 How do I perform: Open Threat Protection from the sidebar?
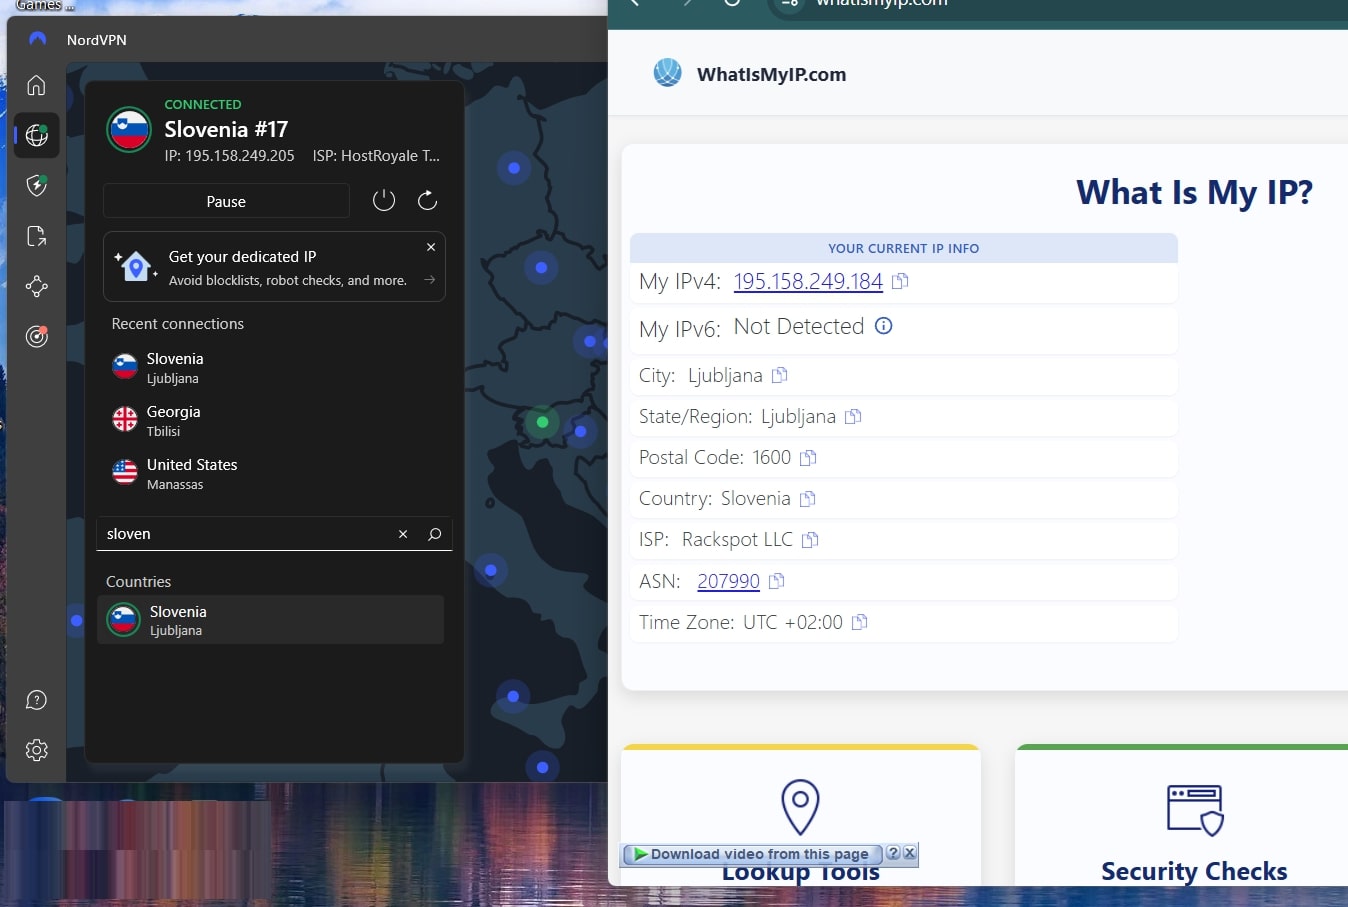click(x=36, y=186)
